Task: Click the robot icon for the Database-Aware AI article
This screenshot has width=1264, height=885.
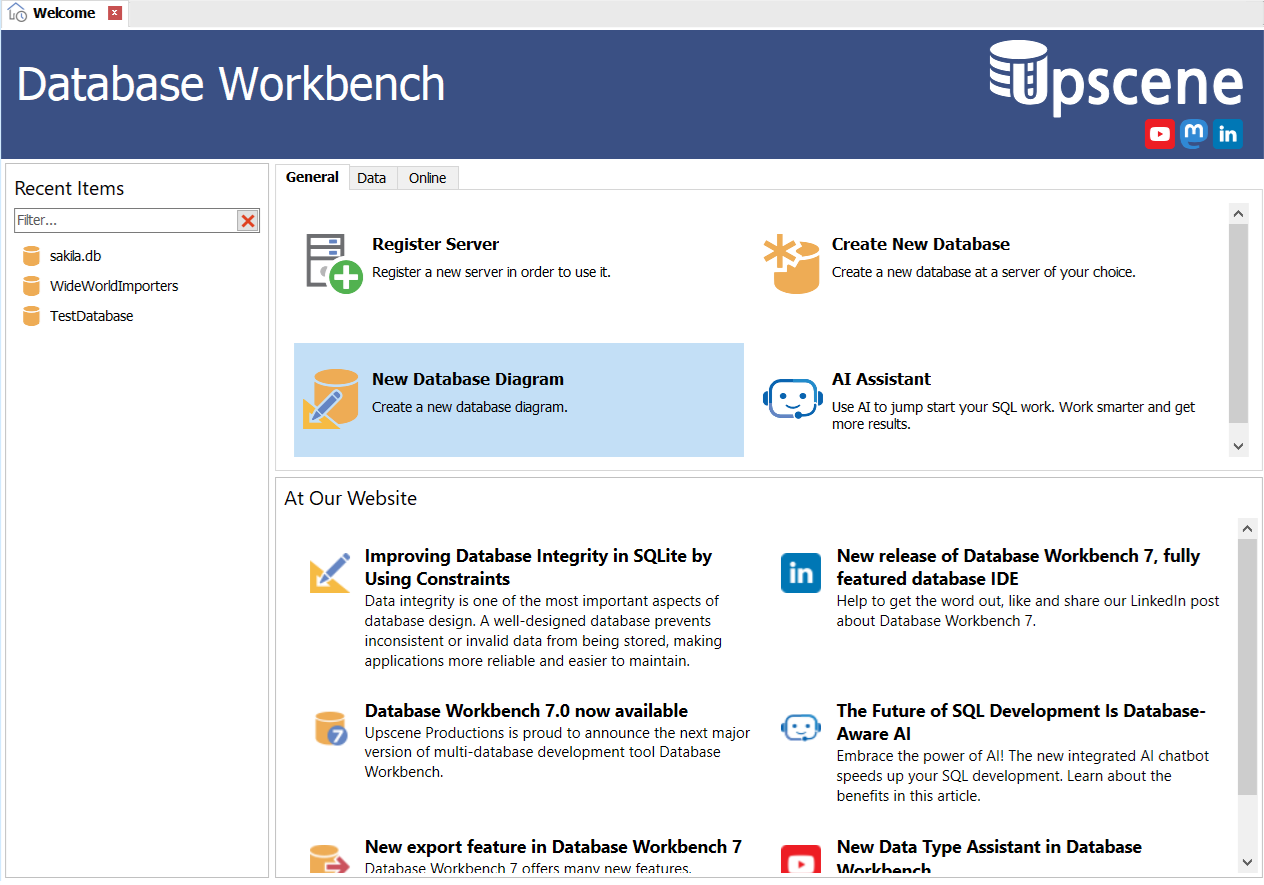Action: click(x=801, y=728)
